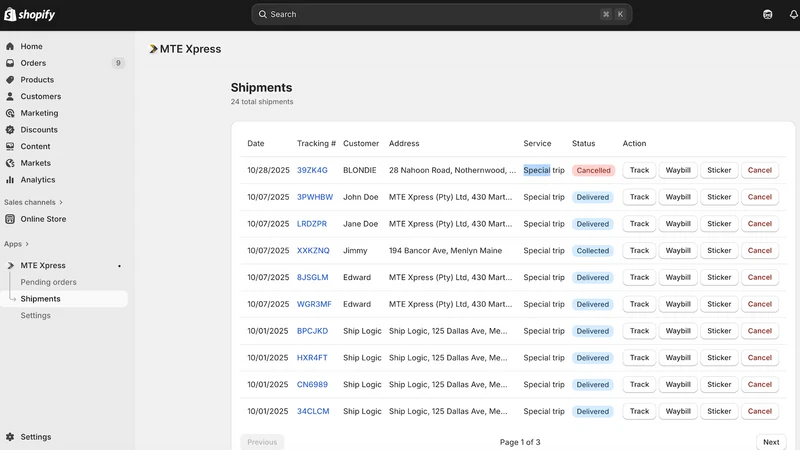
Task: Click the Marketing target icon
Action: click(x=10, y=113)
